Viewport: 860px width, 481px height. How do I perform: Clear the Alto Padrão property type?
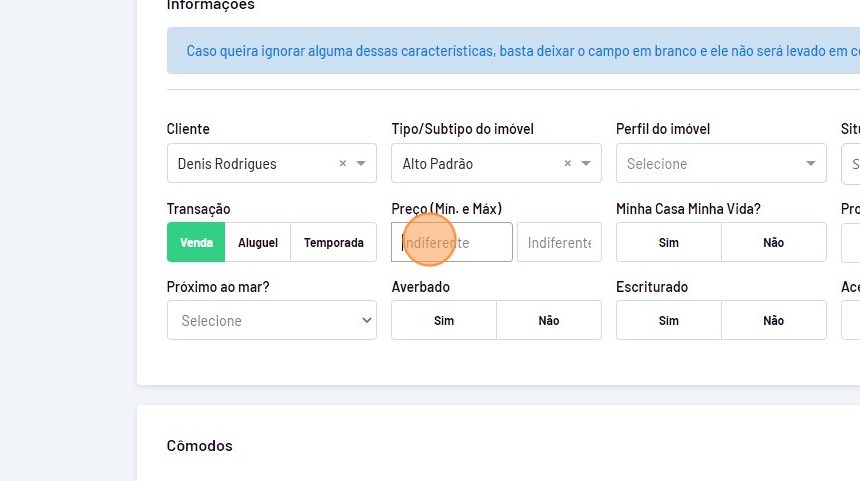click(x=568, y=164)
